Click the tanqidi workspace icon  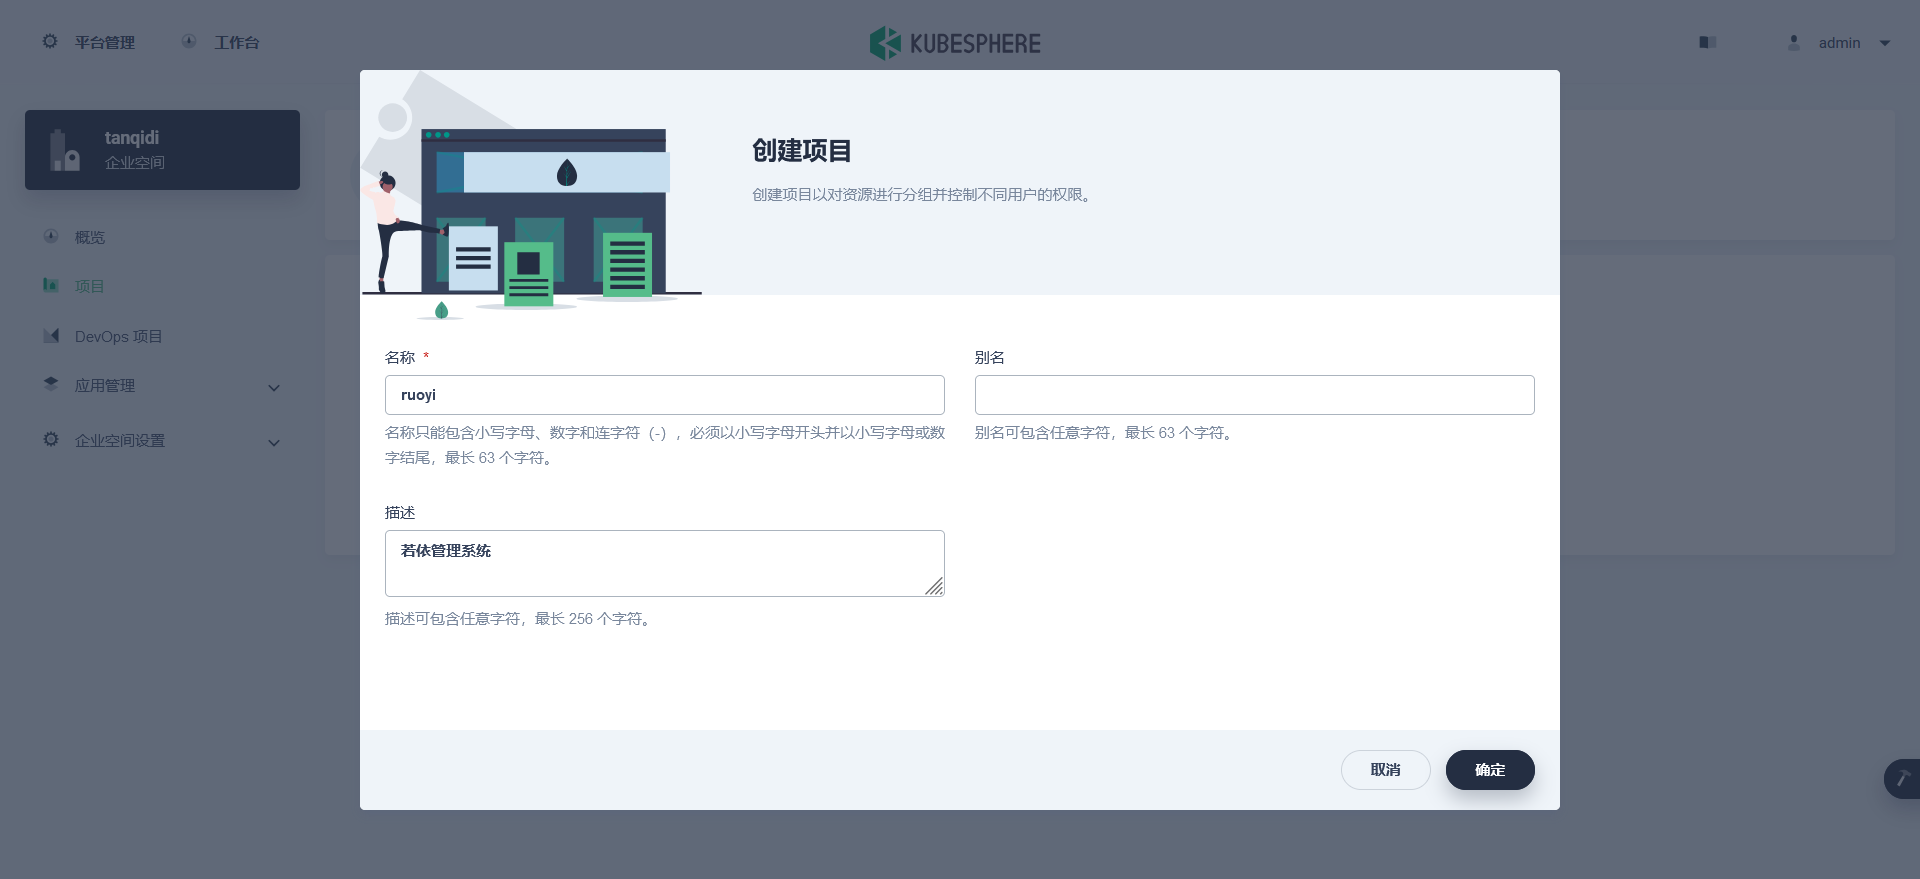65,151
